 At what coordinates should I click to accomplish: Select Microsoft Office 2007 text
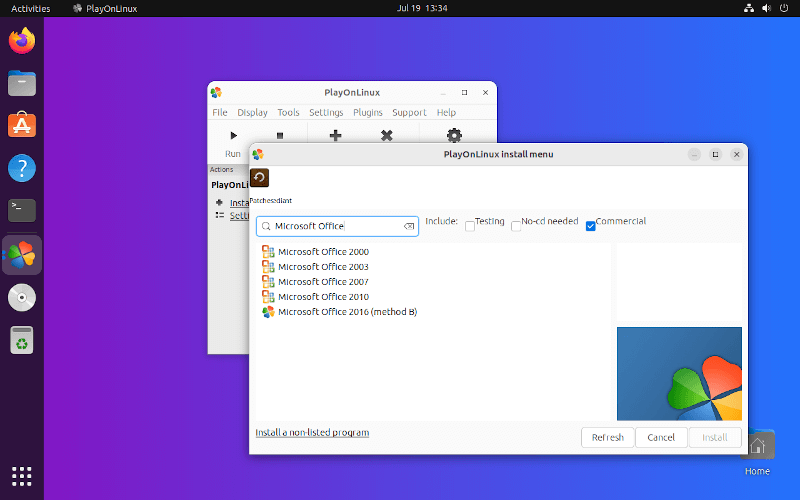click(x=323, y=282)
